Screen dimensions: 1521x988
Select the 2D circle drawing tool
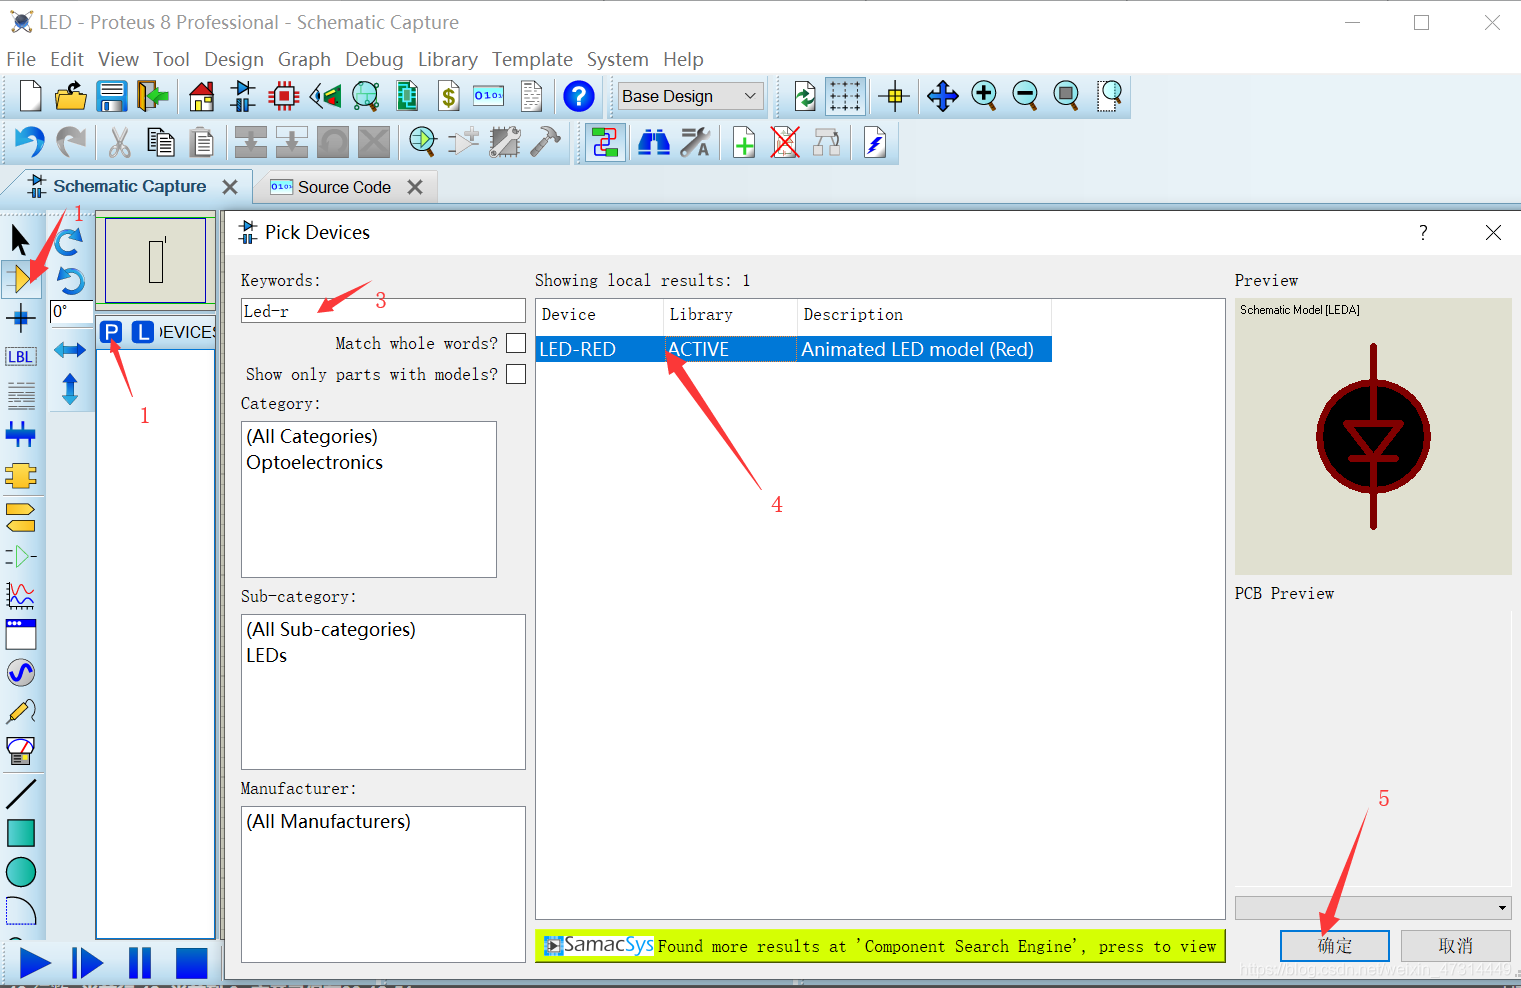pos(21,872)
